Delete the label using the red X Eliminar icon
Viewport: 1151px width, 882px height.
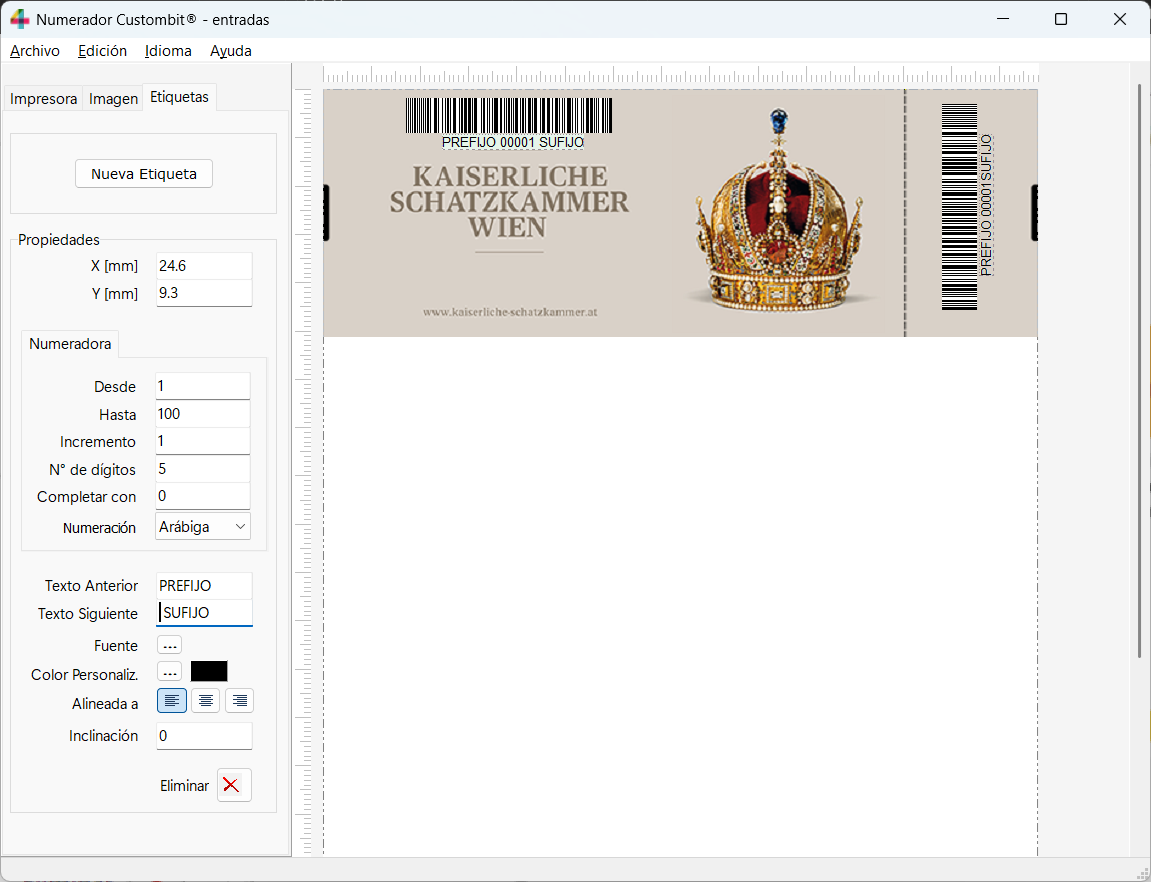(233, 785)
